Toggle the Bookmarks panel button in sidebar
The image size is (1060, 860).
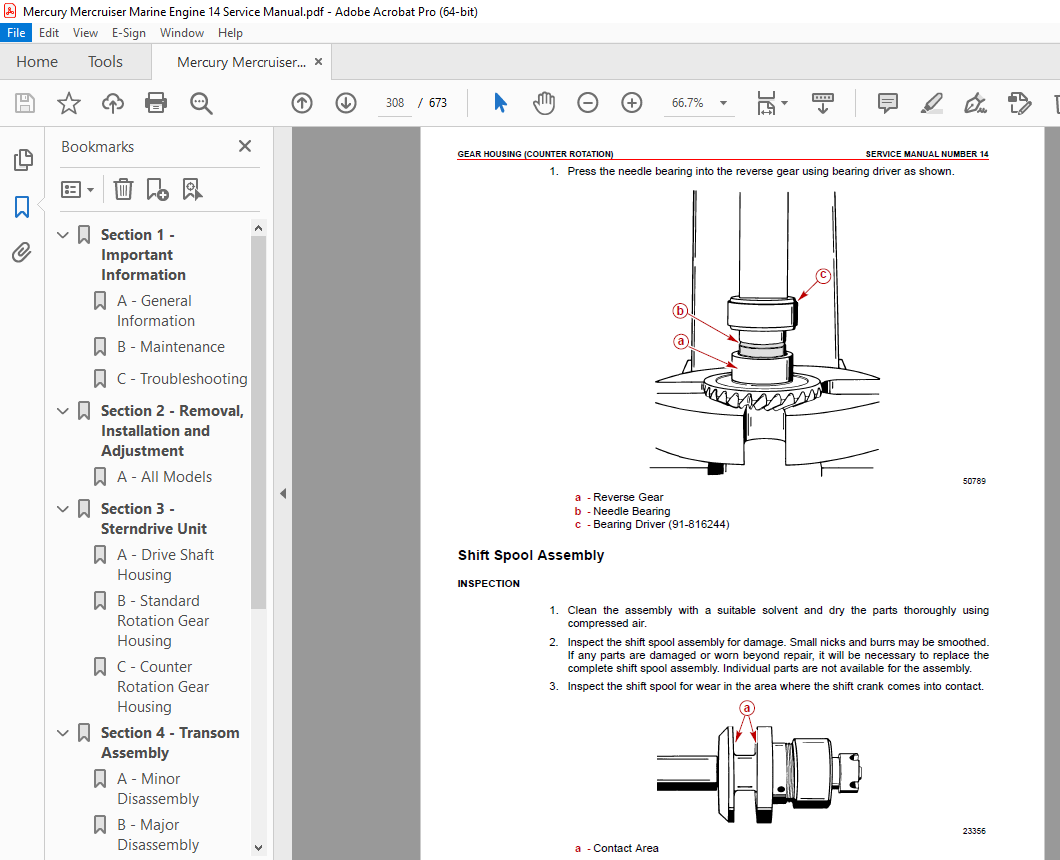pos(22,207)
